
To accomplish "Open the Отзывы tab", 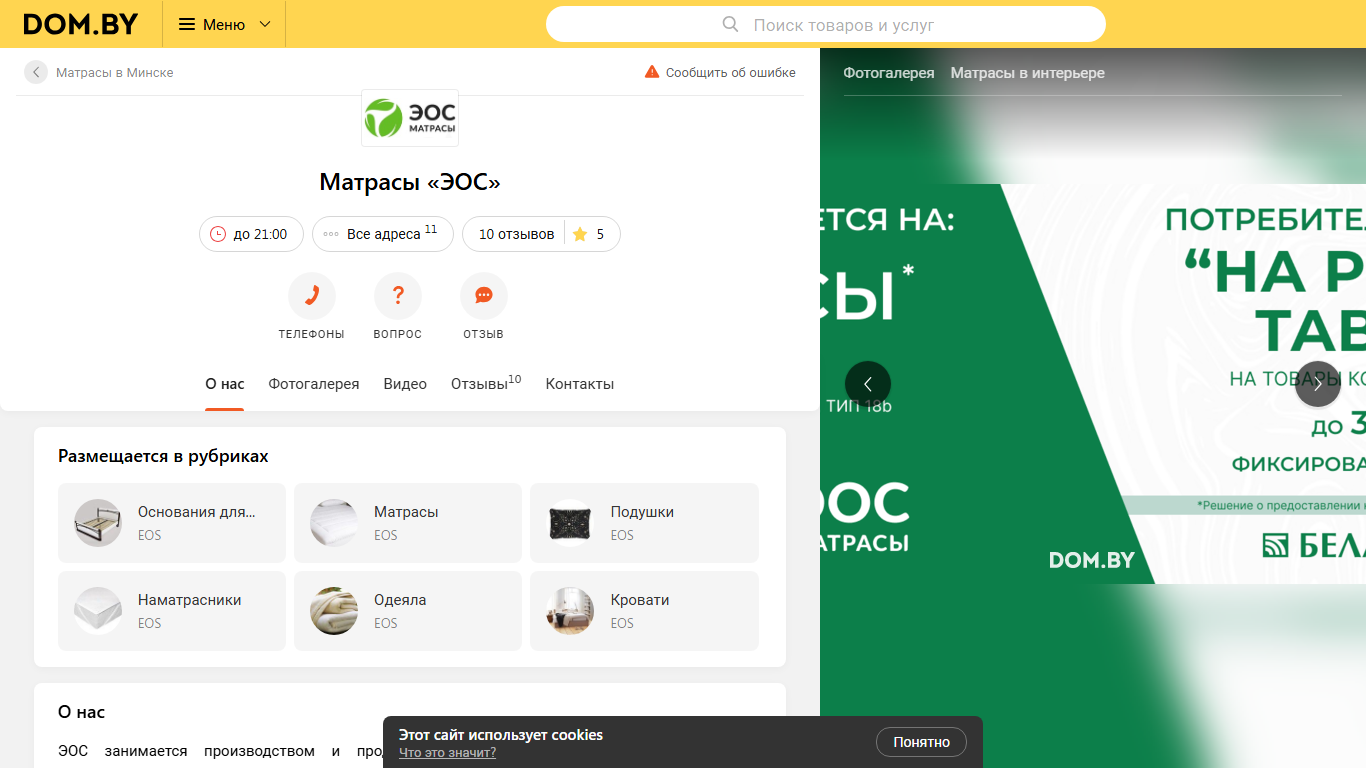I will 486,384.
